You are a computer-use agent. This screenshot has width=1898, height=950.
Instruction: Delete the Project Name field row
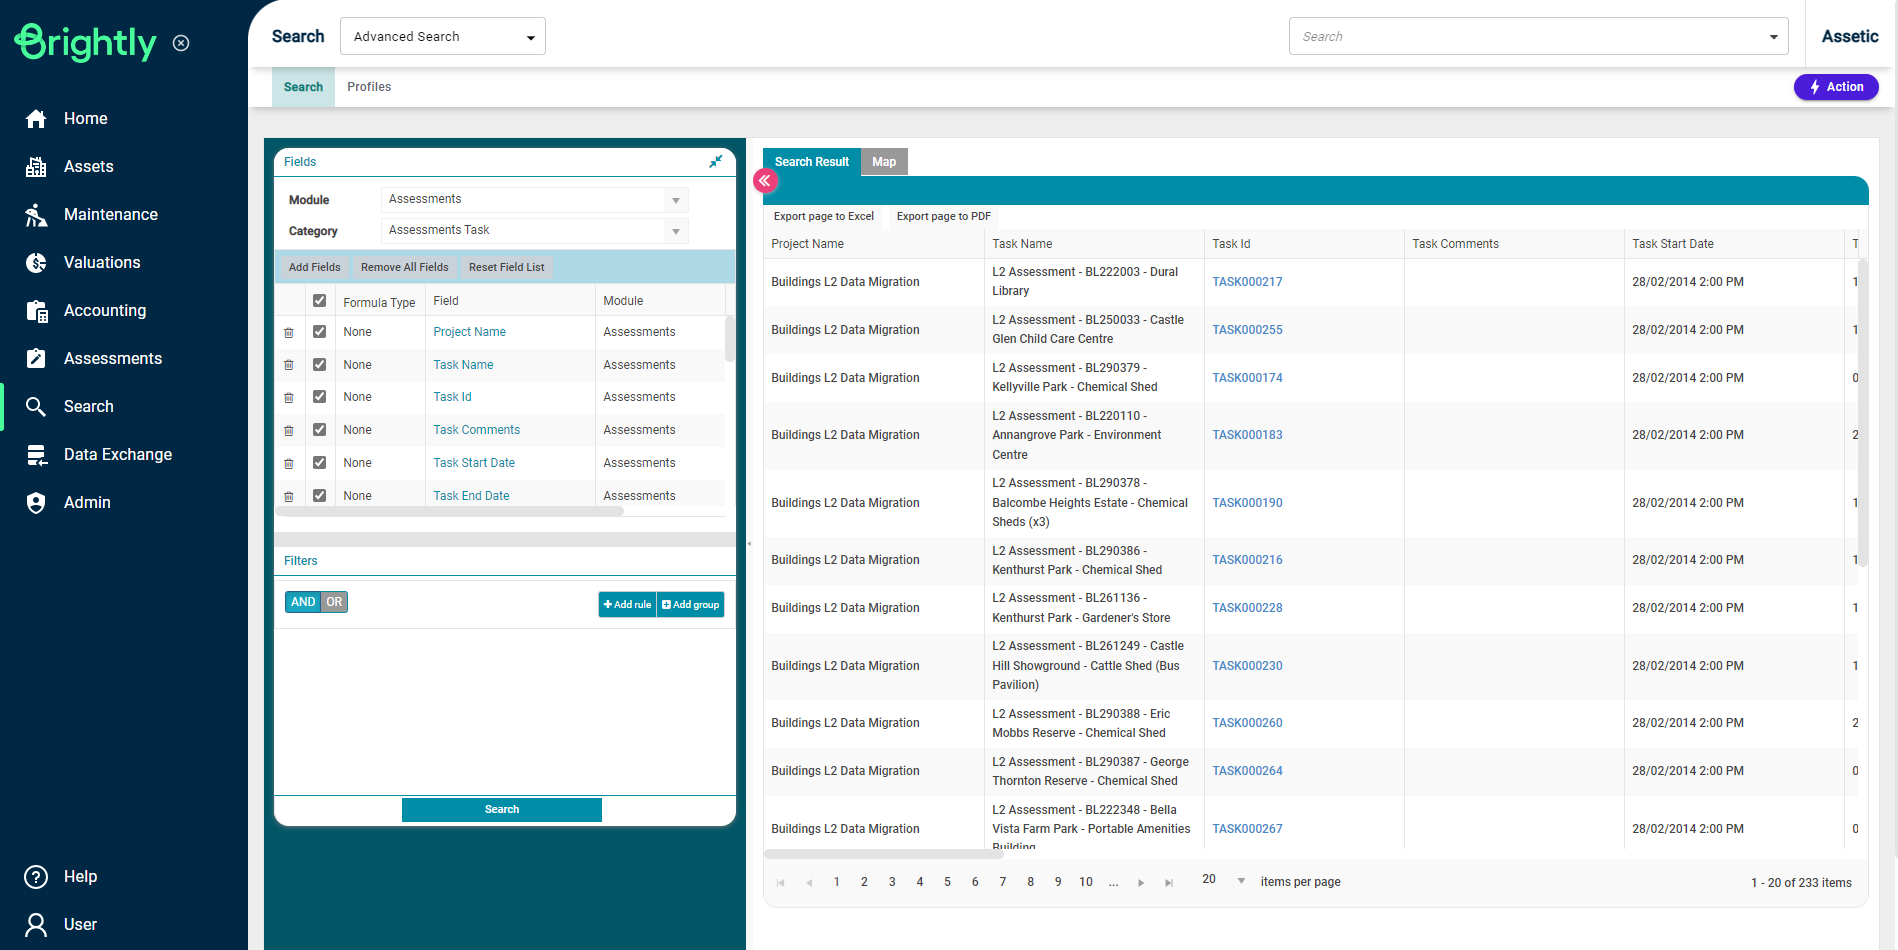pyautogui.click(x=289, y=333)
